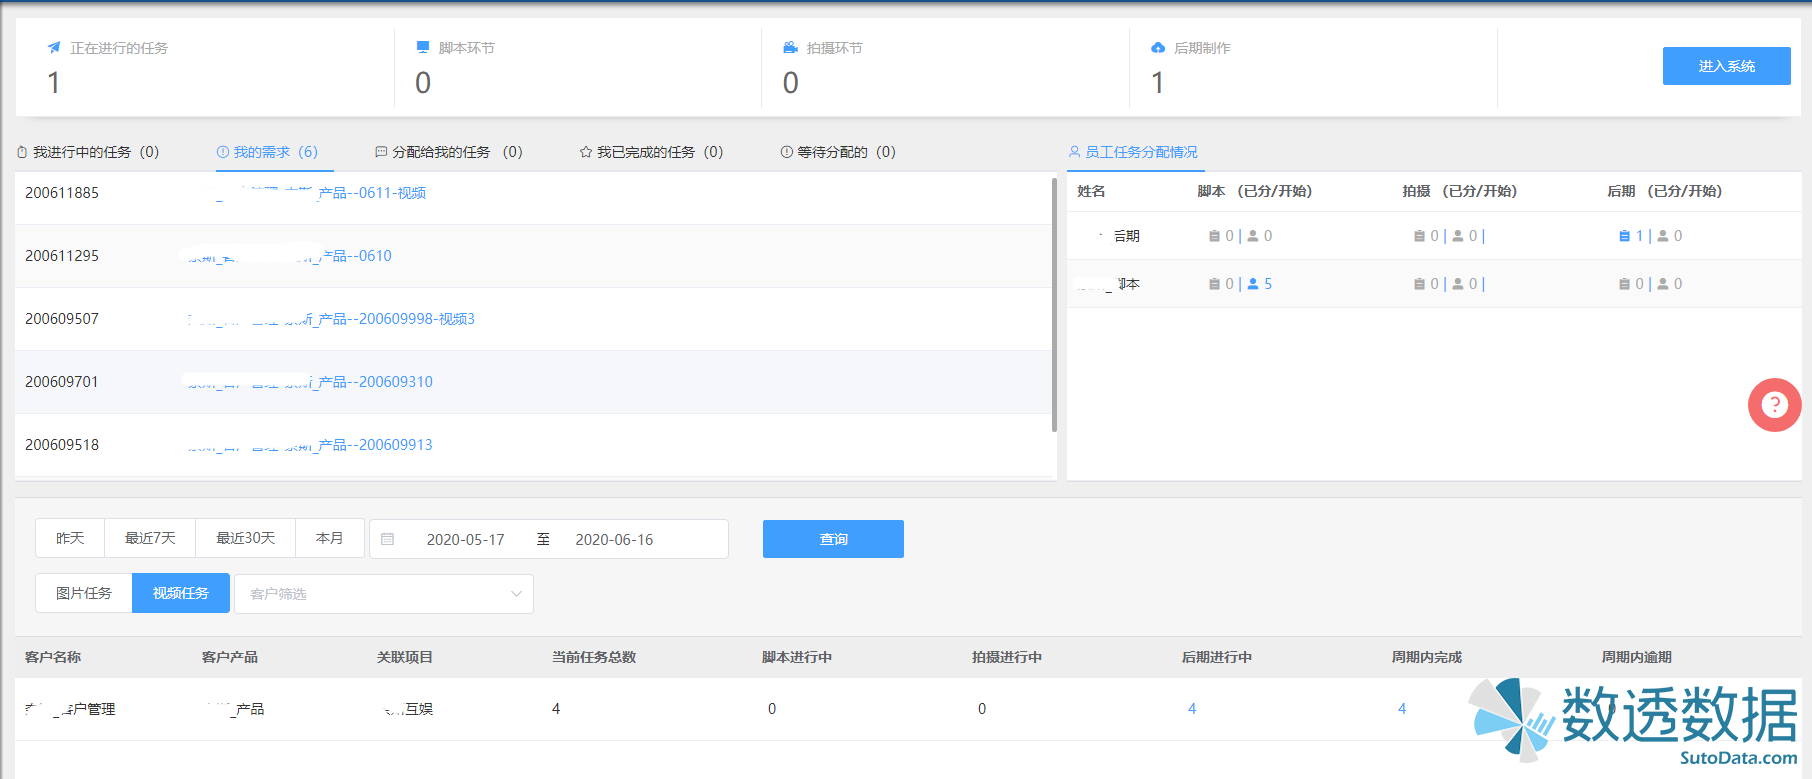This screenshot has height=779, width=1812.
Task: Open the start date 2020-05-17 picker
Action: (x=465, y=539)
